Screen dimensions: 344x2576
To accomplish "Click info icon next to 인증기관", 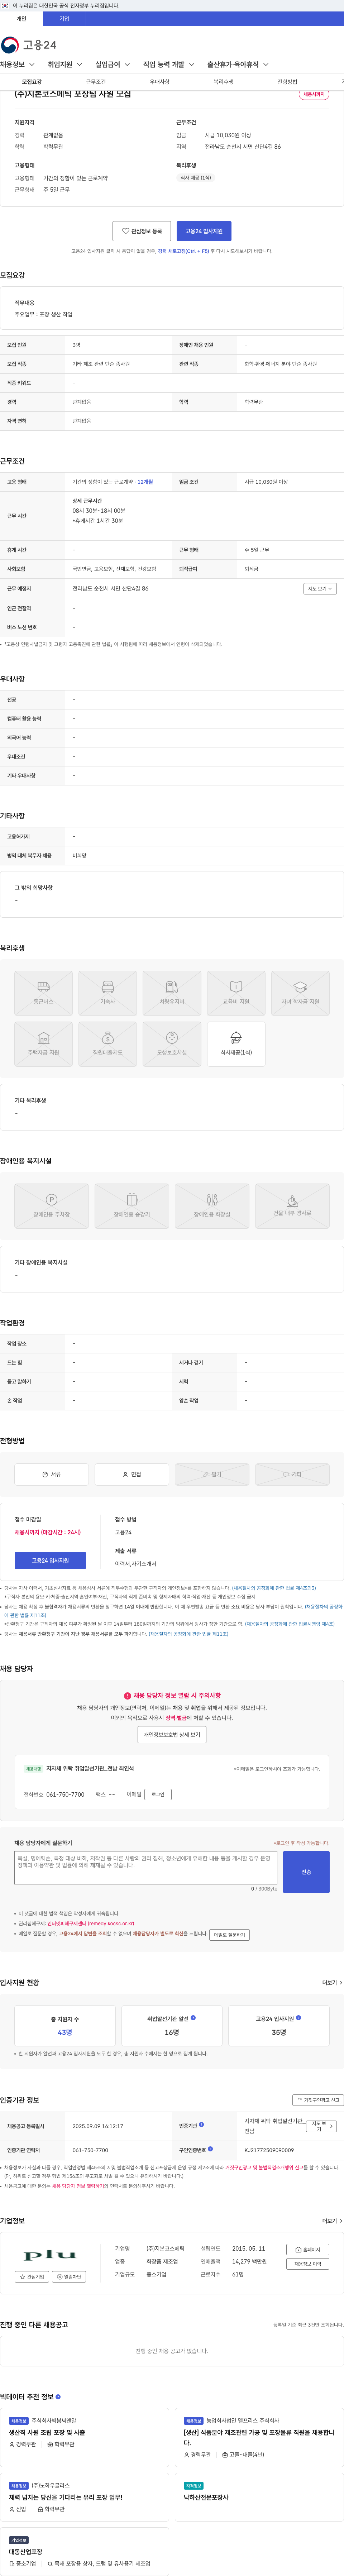I will coord(201,2124).
